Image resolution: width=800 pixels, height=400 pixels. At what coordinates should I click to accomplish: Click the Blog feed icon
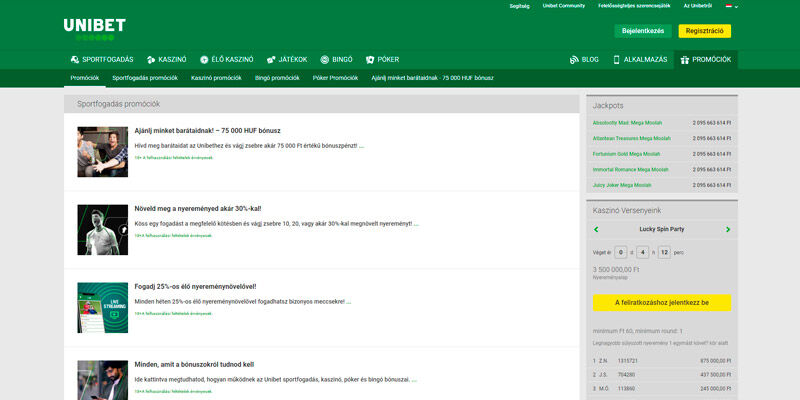574,60
